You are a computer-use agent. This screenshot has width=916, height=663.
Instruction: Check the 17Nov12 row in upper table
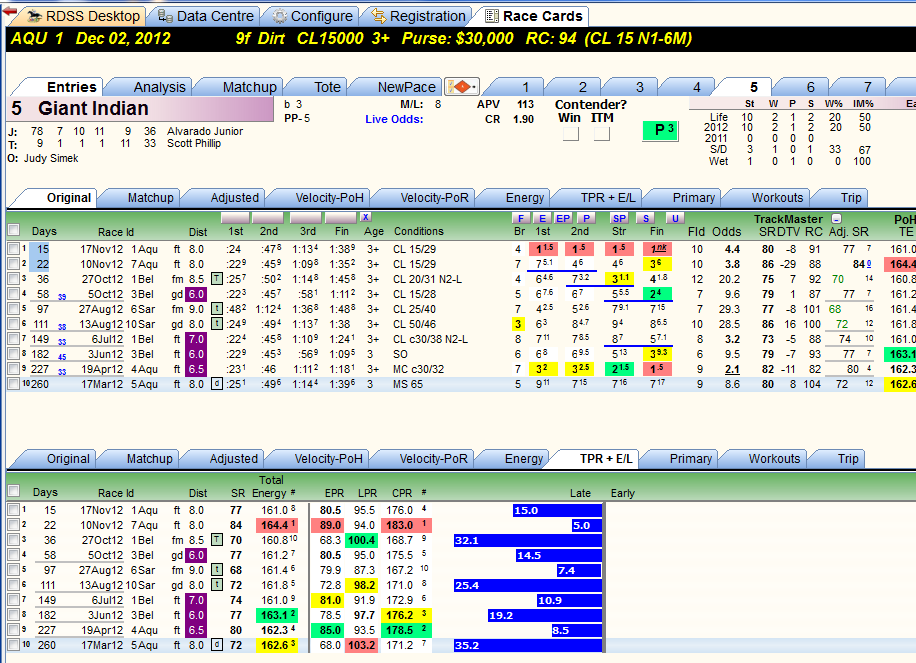coord(14,249)
